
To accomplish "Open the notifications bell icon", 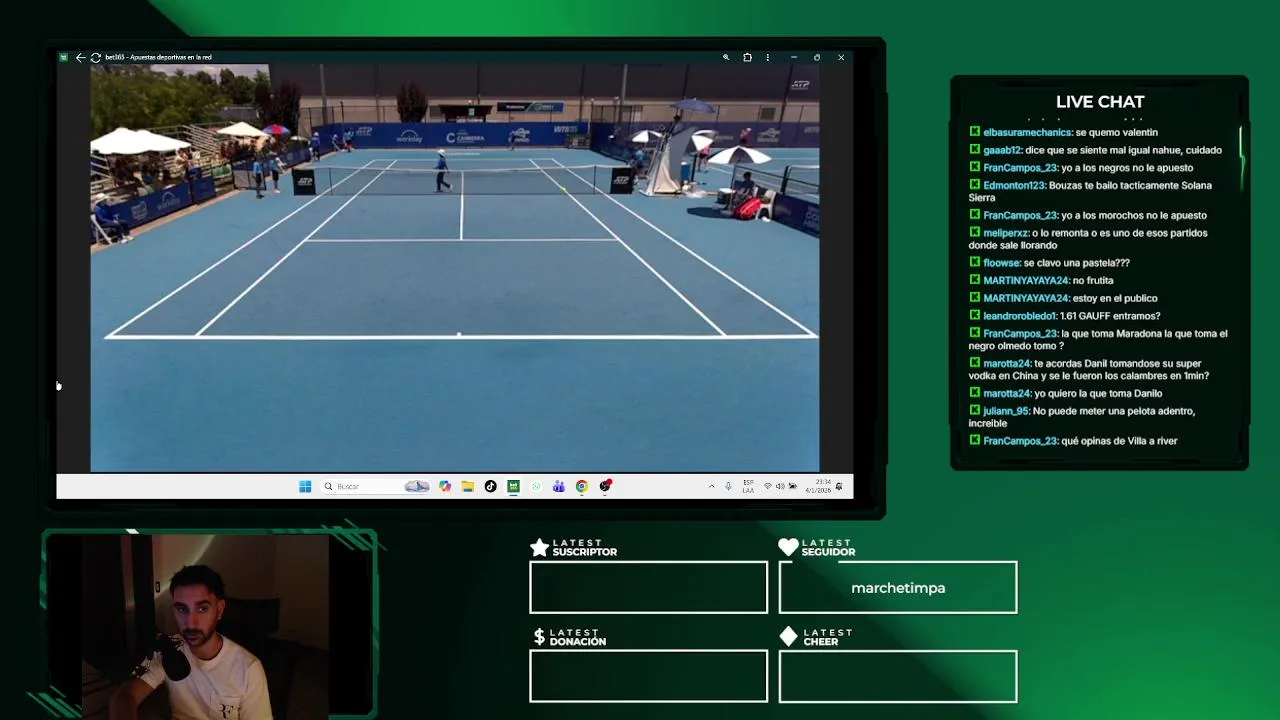I will 839,486.
